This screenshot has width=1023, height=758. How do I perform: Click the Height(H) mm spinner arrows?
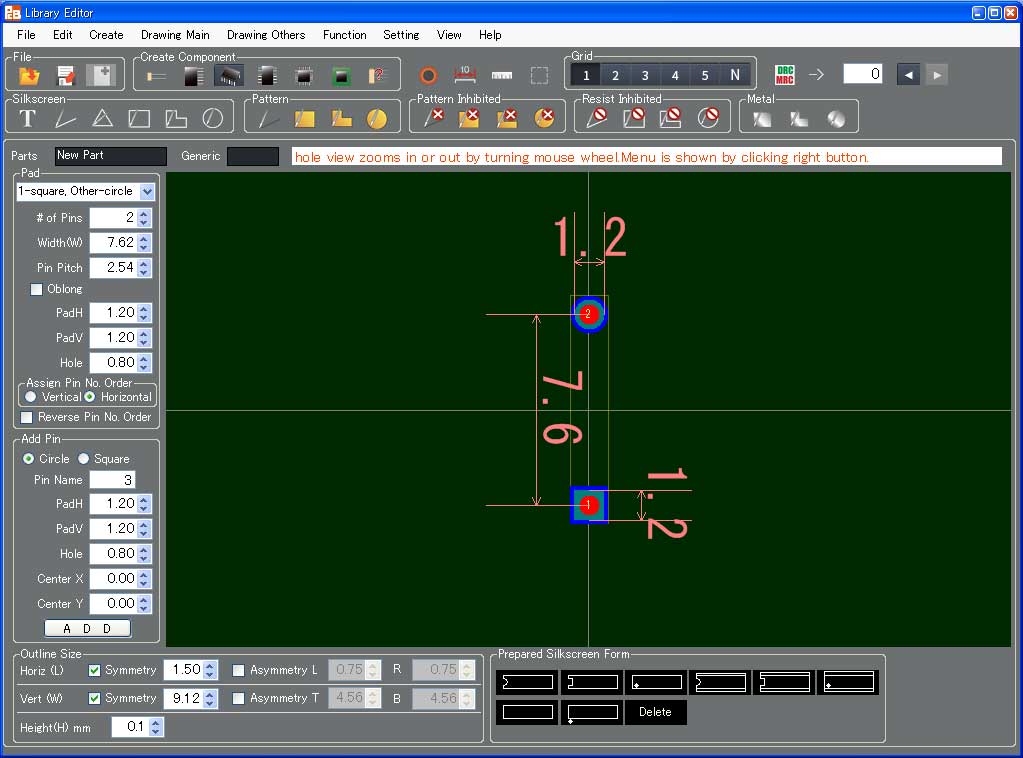[x=155, y=727]
